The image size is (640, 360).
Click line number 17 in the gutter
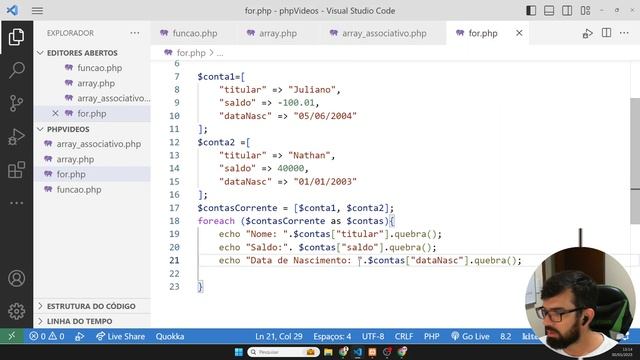tap(174, 208)
